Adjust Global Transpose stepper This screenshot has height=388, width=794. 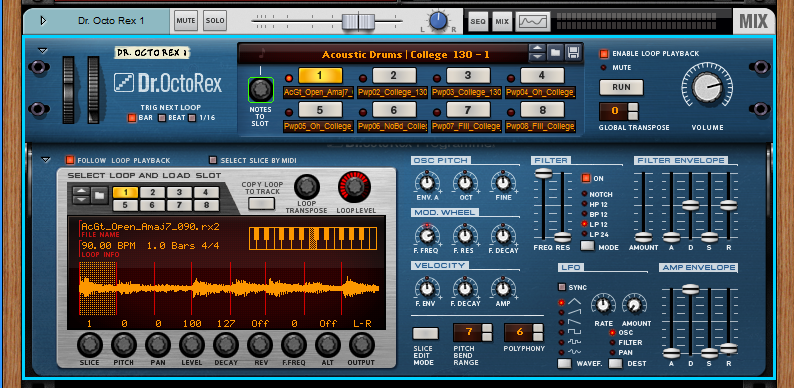[x=633, y=111]
